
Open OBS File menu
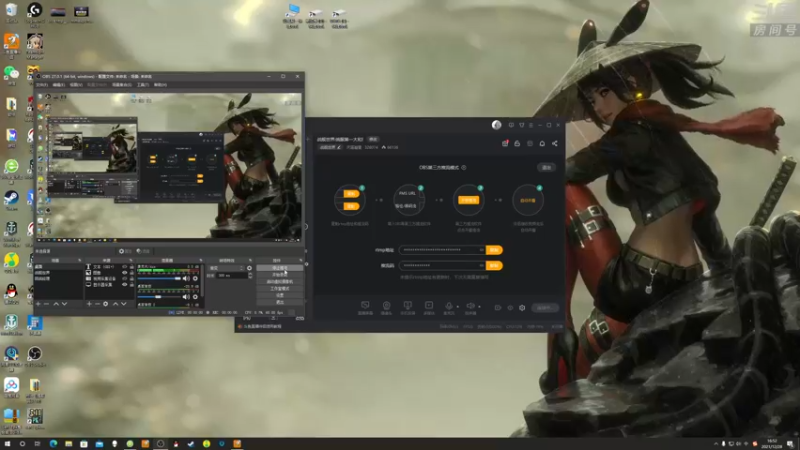pos(42,85)
